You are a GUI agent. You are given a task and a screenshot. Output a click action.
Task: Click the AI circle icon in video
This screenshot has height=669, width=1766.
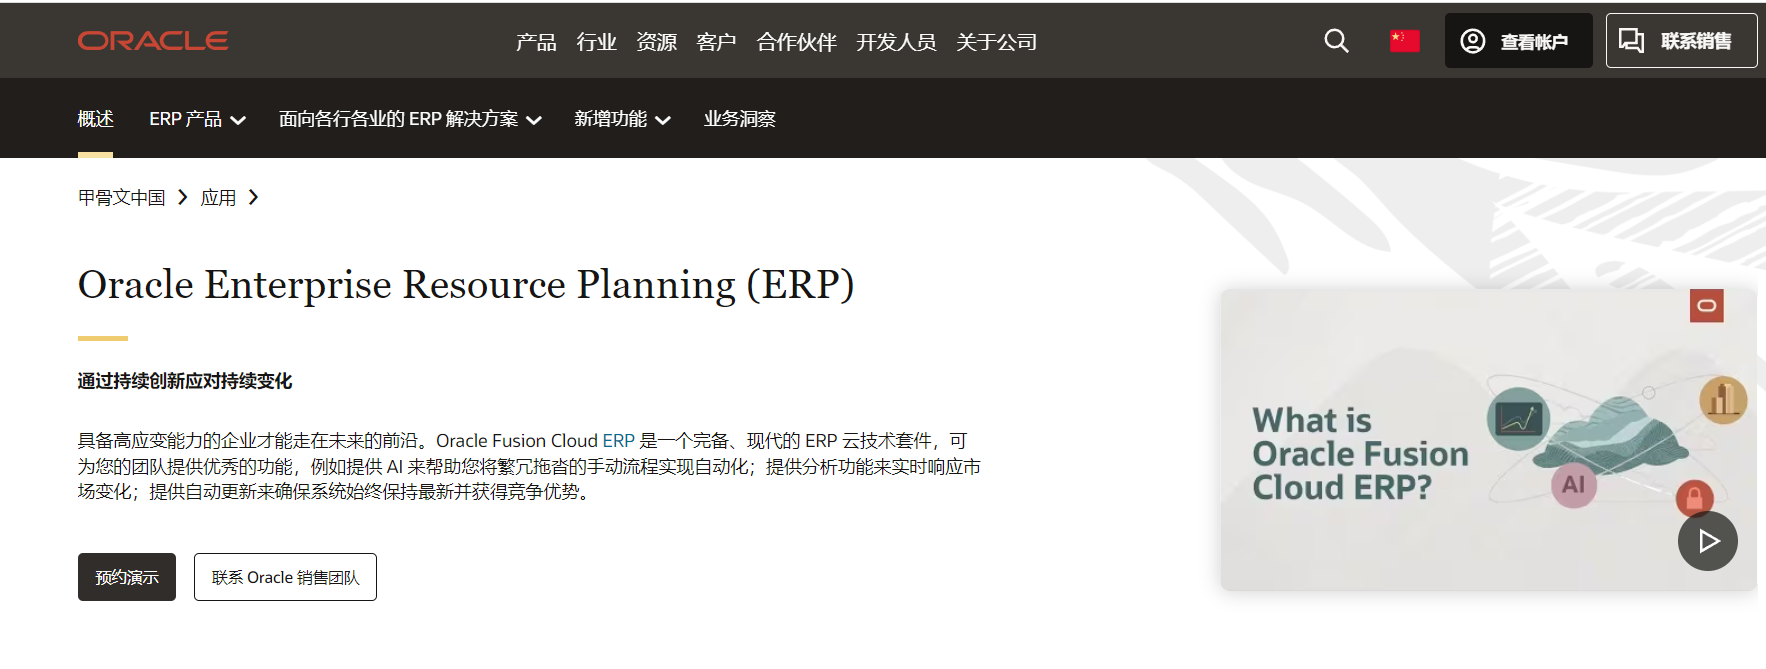(1574, 485)
